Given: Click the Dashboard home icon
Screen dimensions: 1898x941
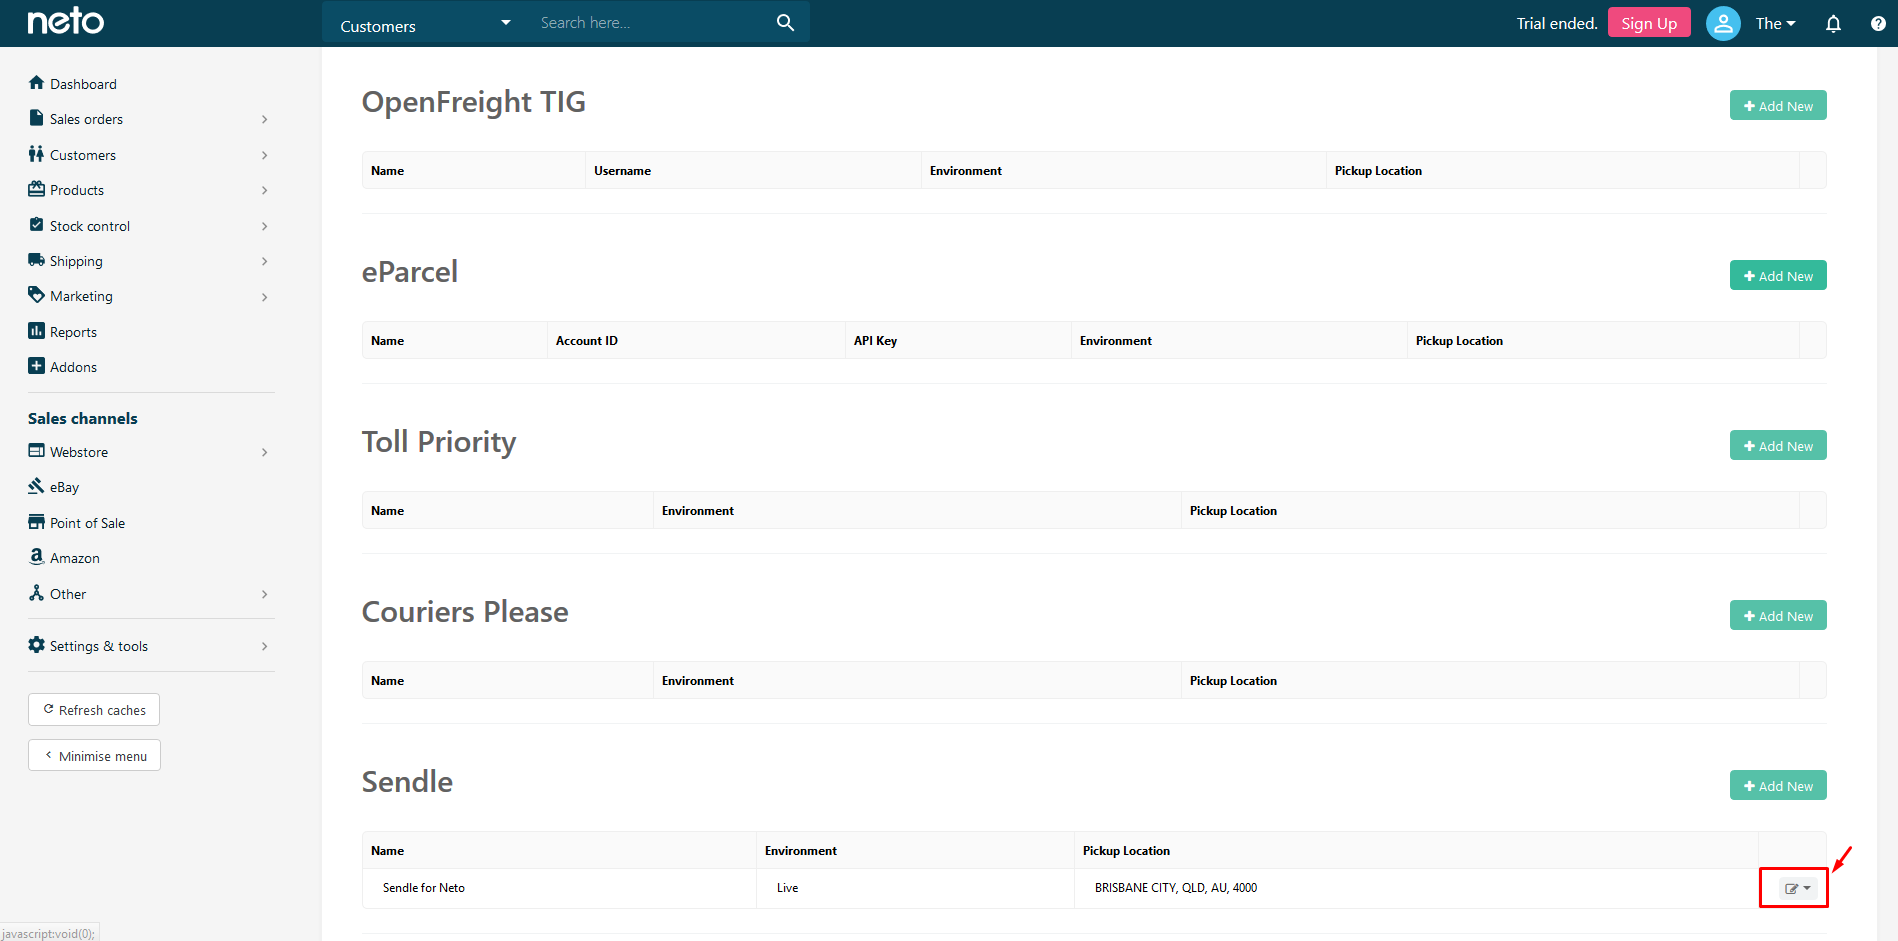Looking at the screenshot, I should tap(36, 83).
